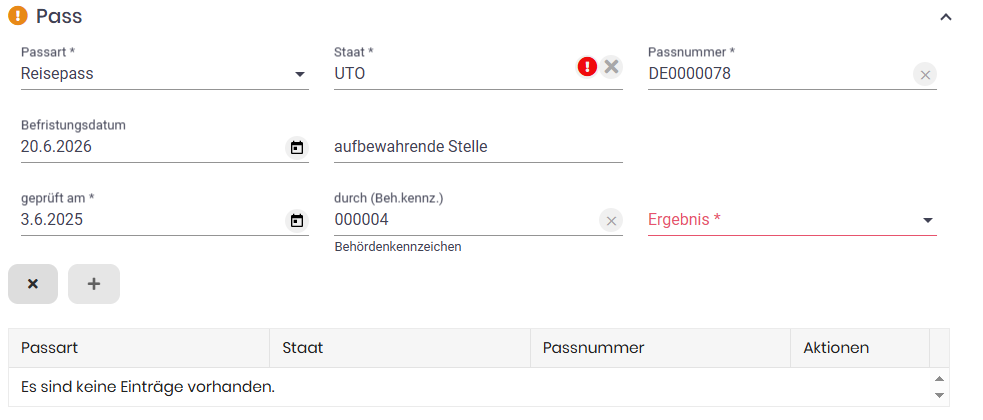Click the Befristungsdatum date field
983x420 pixels.
[x=150, y=147]
